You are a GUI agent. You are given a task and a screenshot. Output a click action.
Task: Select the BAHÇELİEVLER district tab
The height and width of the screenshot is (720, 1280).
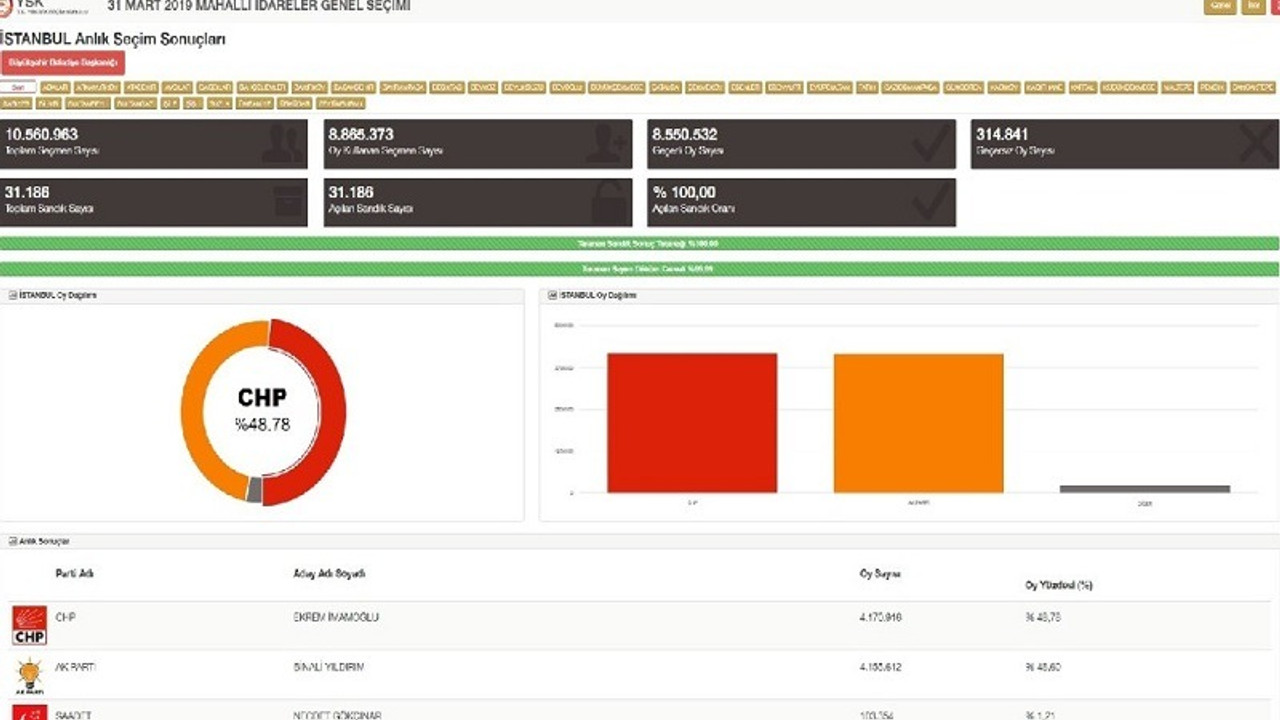coord(262,88)
